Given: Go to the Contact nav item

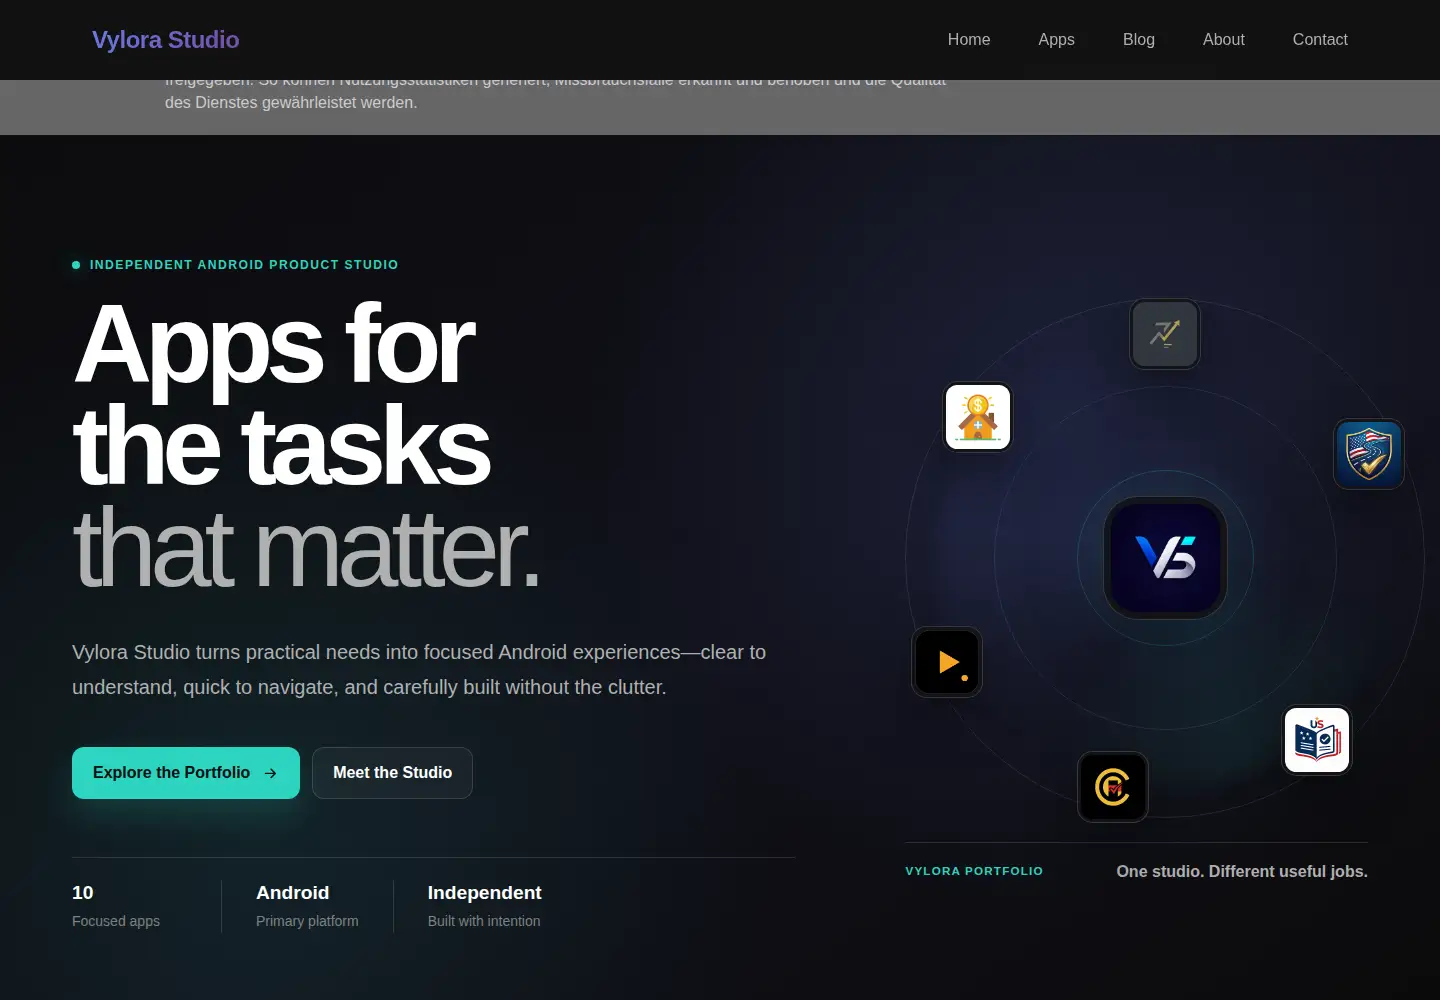Looking at the screenshot, I should tap(1320, 40).
